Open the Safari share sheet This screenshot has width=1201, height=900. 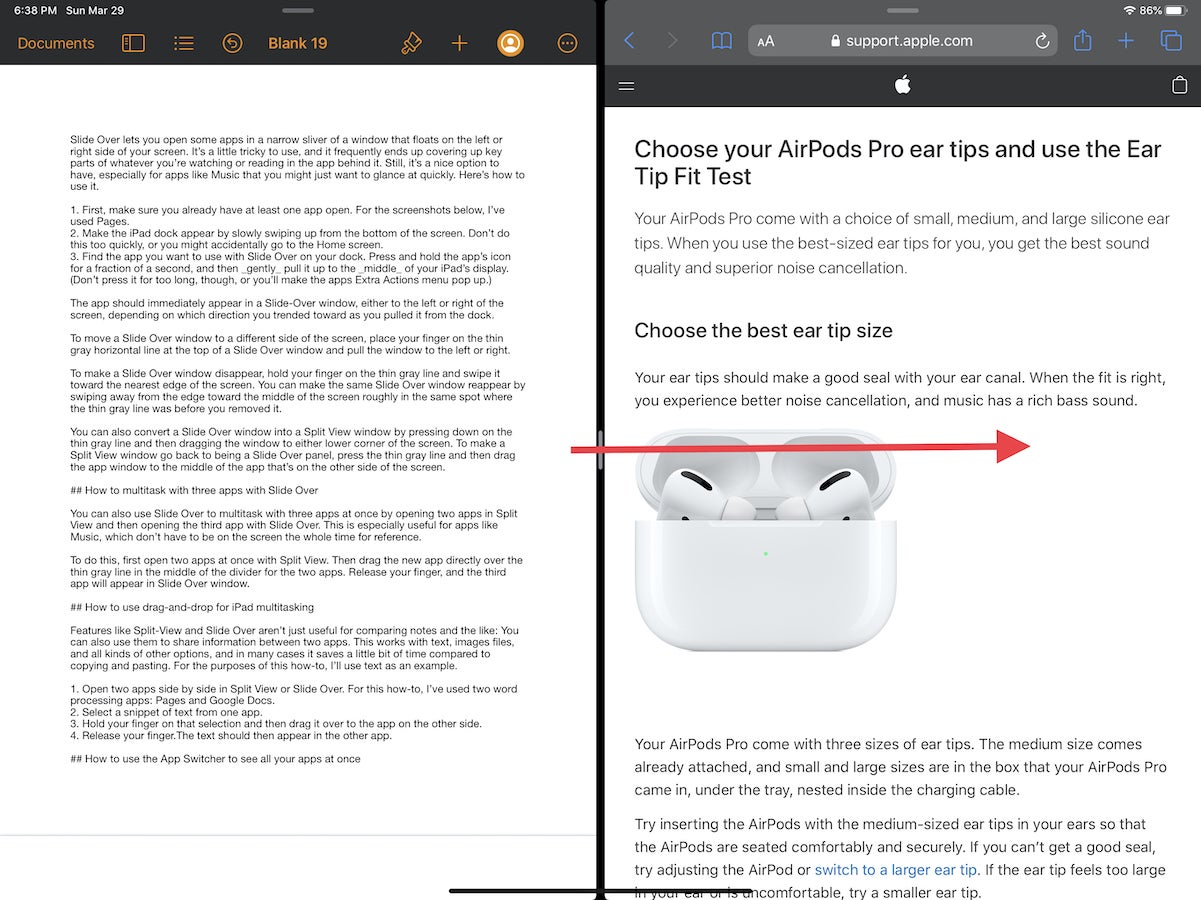(x=1082, y=40)
